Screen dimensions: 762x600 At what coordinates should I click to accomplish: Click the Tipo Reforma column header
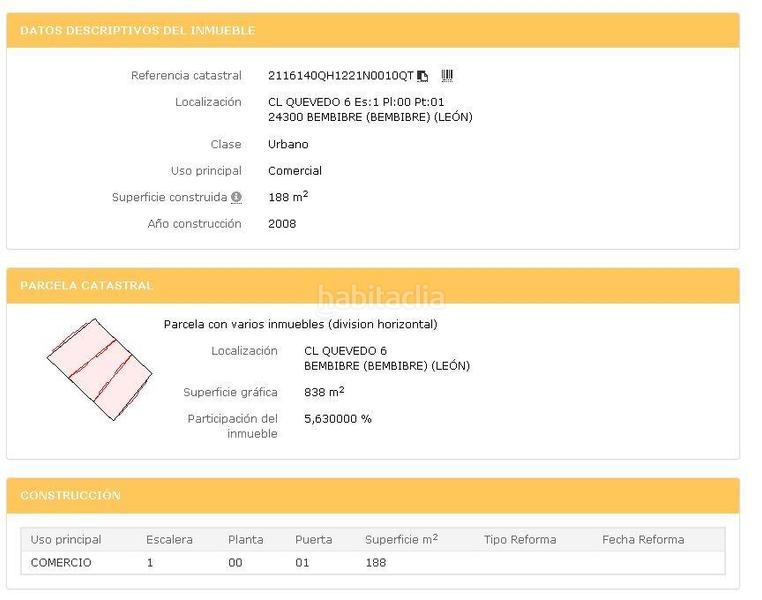click(520, 539)
